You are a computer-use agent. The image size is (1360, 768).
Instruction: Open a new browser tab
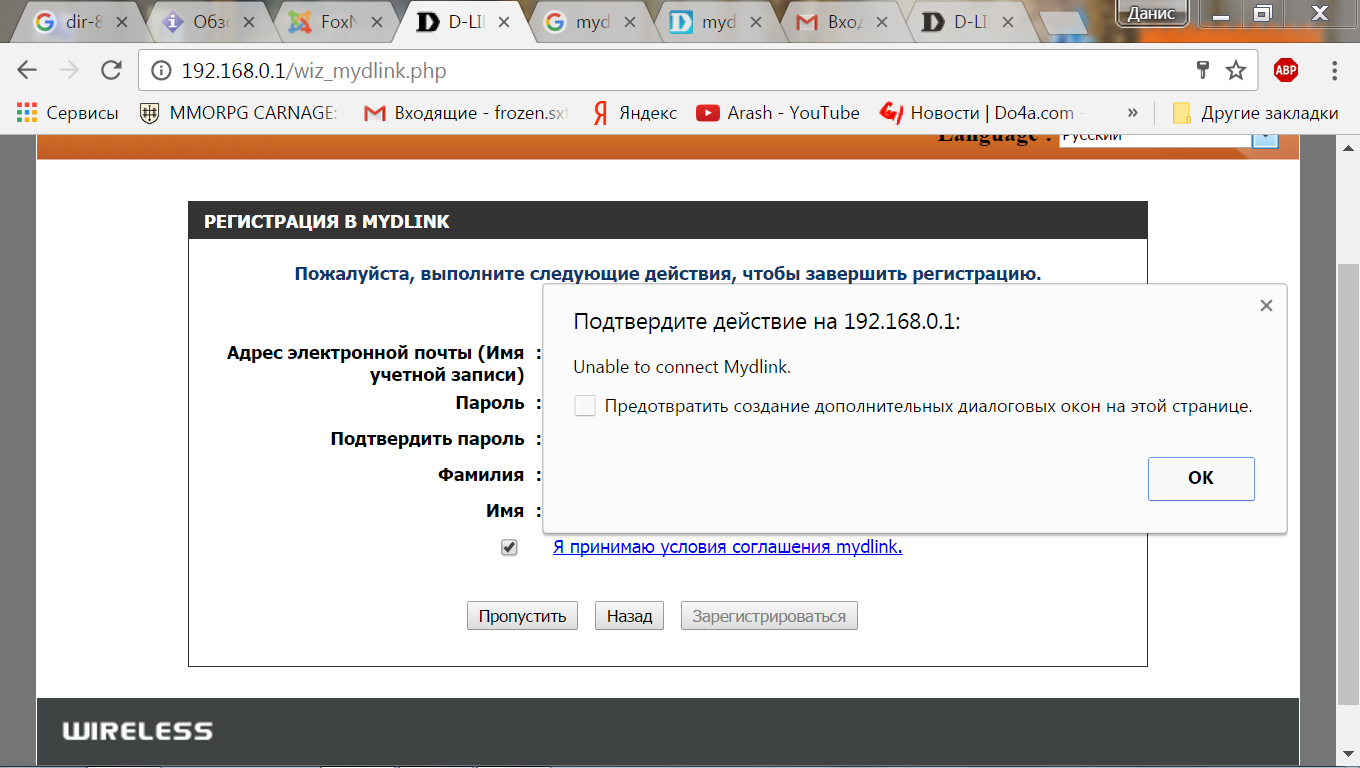click(x=1064, y=24)
